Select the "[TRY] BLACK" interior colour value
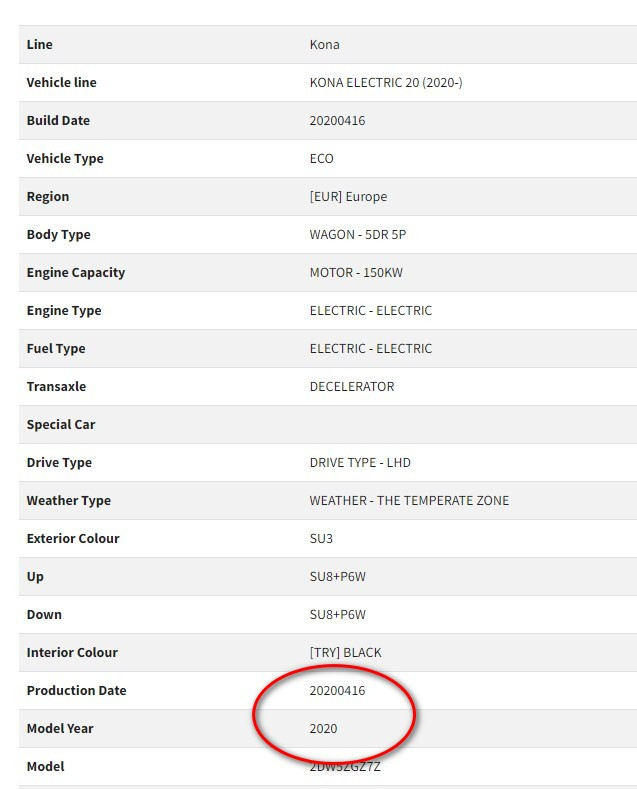This screenshot has width=637, height=789. click(345, 652)
